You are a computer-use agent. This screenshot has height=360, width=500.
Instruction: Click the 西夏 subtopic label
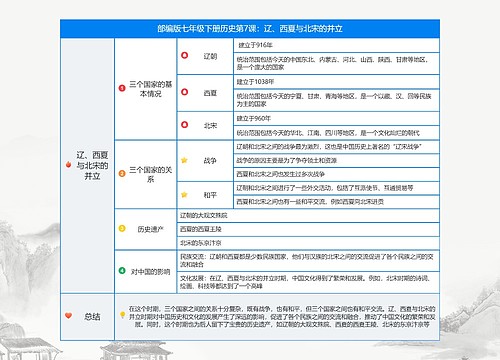click(210, 93)
